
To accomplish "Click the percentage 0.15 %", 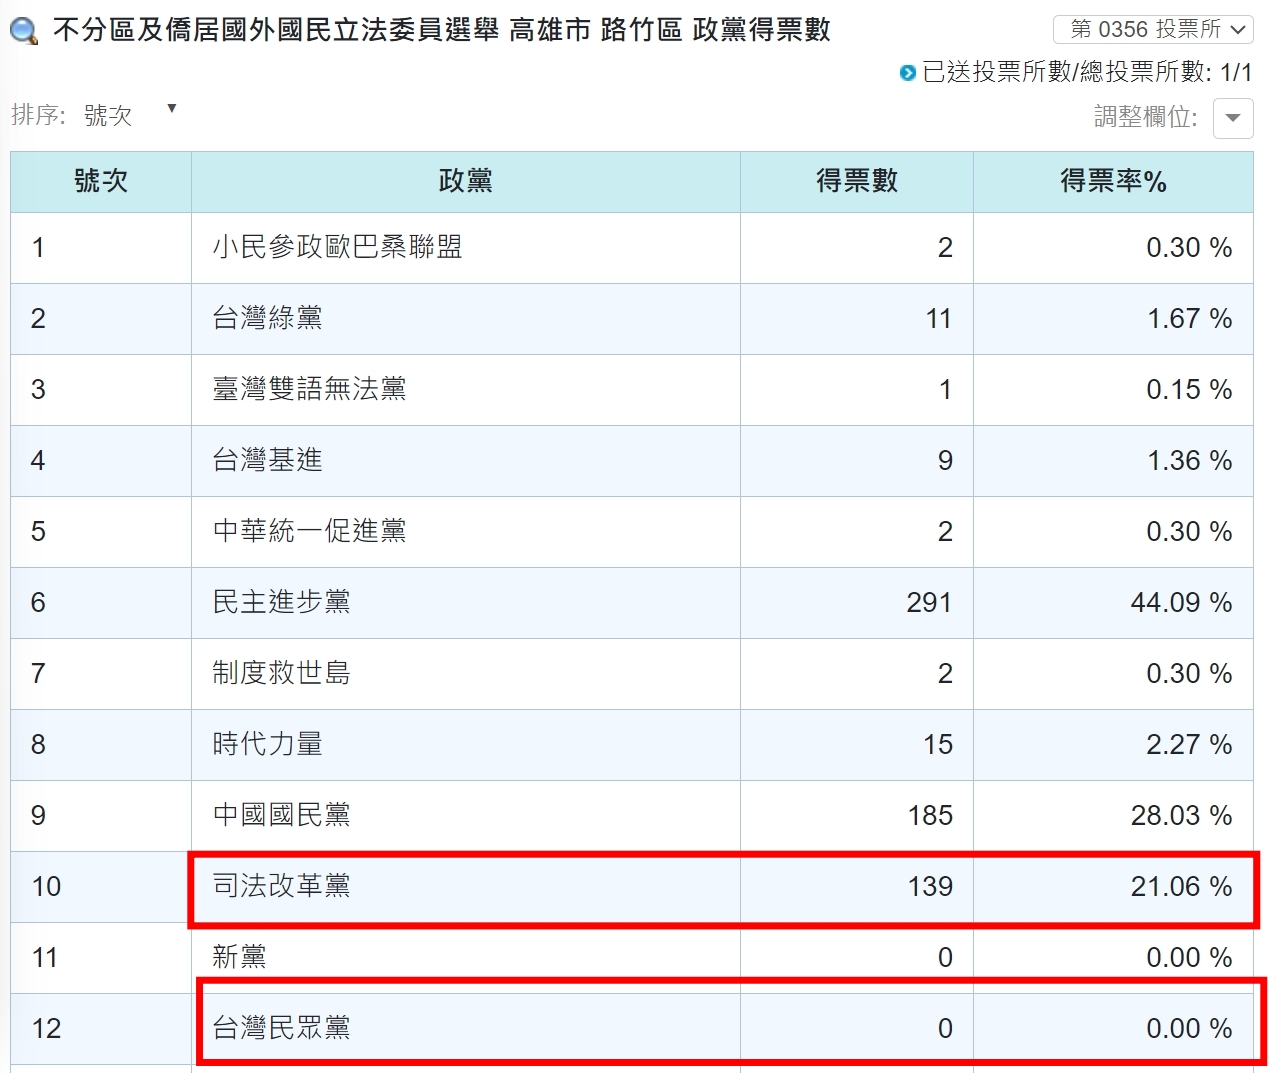I will (1189, 390).
